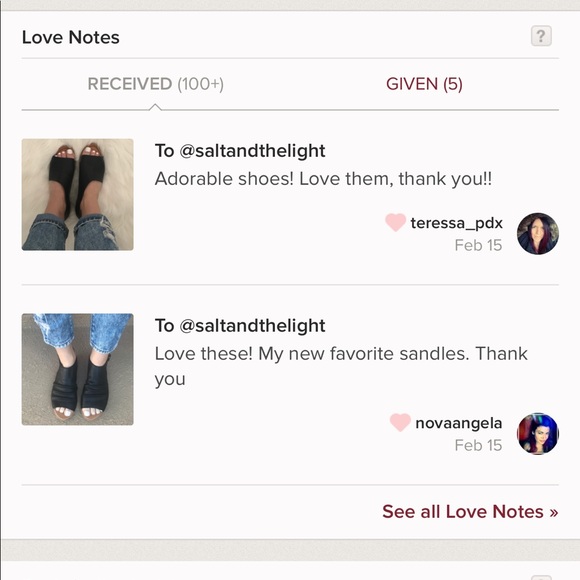Click the Adorable shoes note text

coord(323,179)
